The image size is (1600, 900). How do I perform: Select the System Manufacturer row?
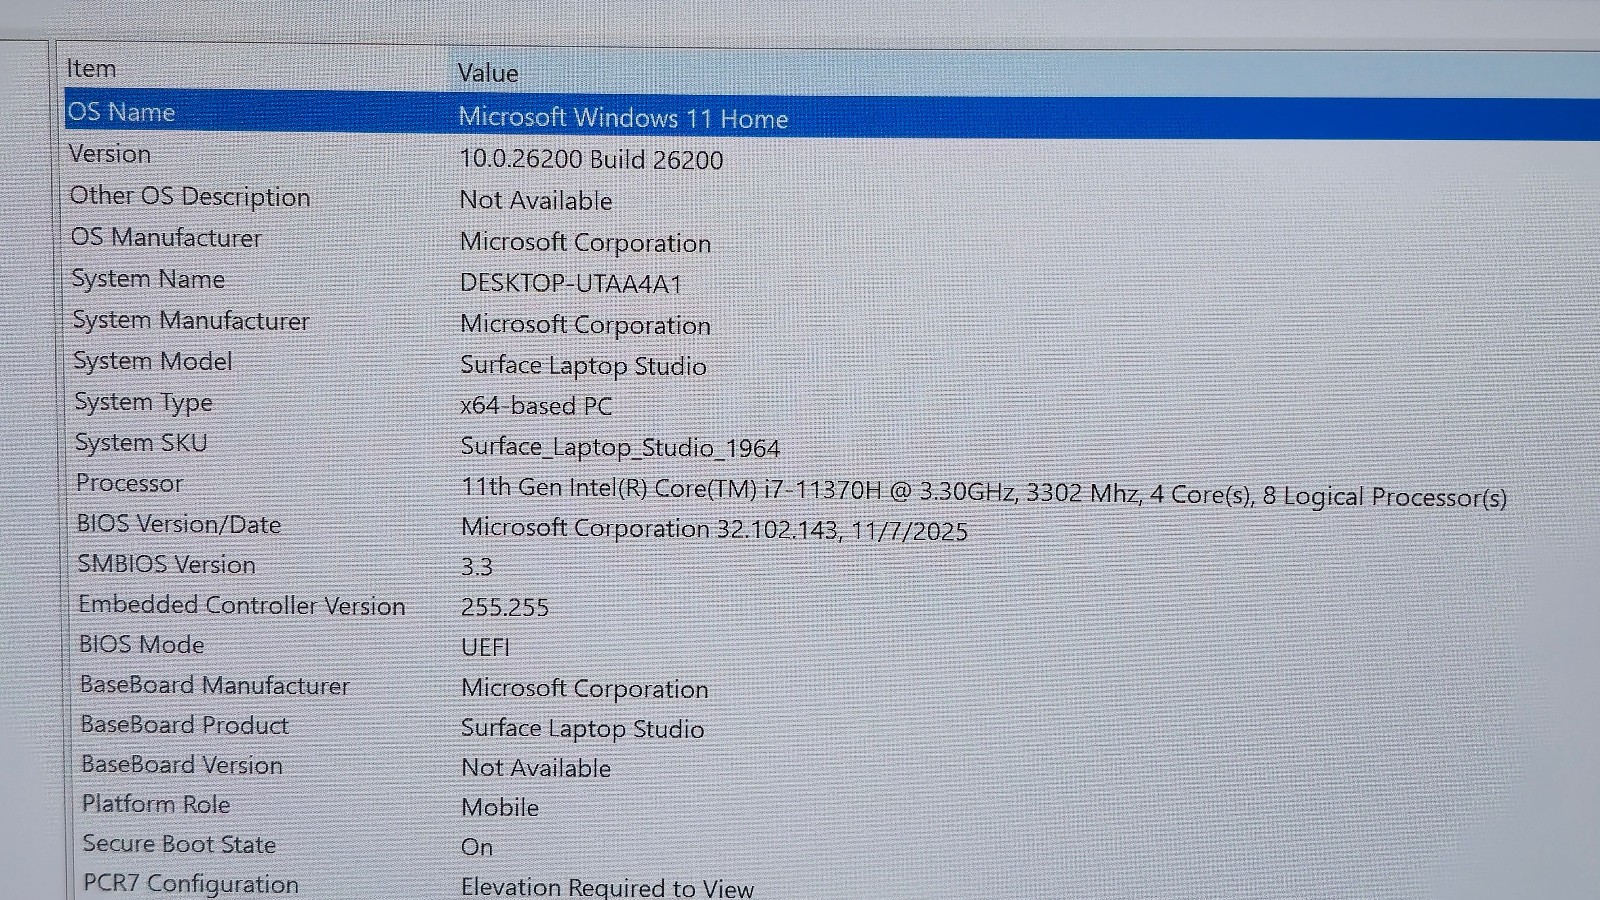191,320
